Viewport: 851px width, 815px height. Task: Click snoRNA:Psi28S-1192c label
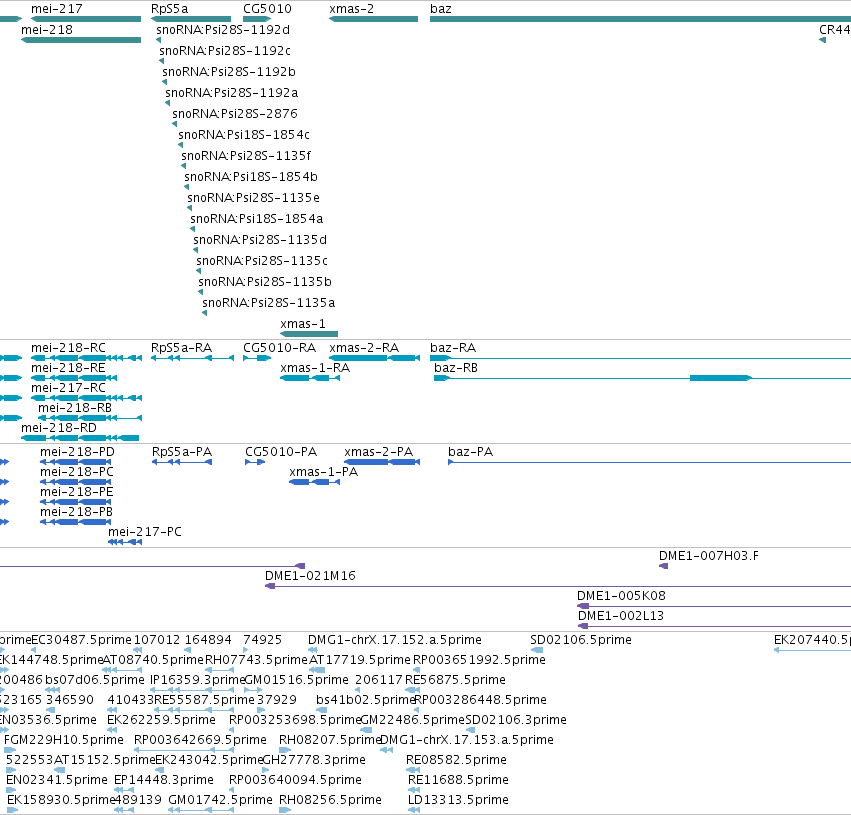pyautogui.click(x=225, y=51)
